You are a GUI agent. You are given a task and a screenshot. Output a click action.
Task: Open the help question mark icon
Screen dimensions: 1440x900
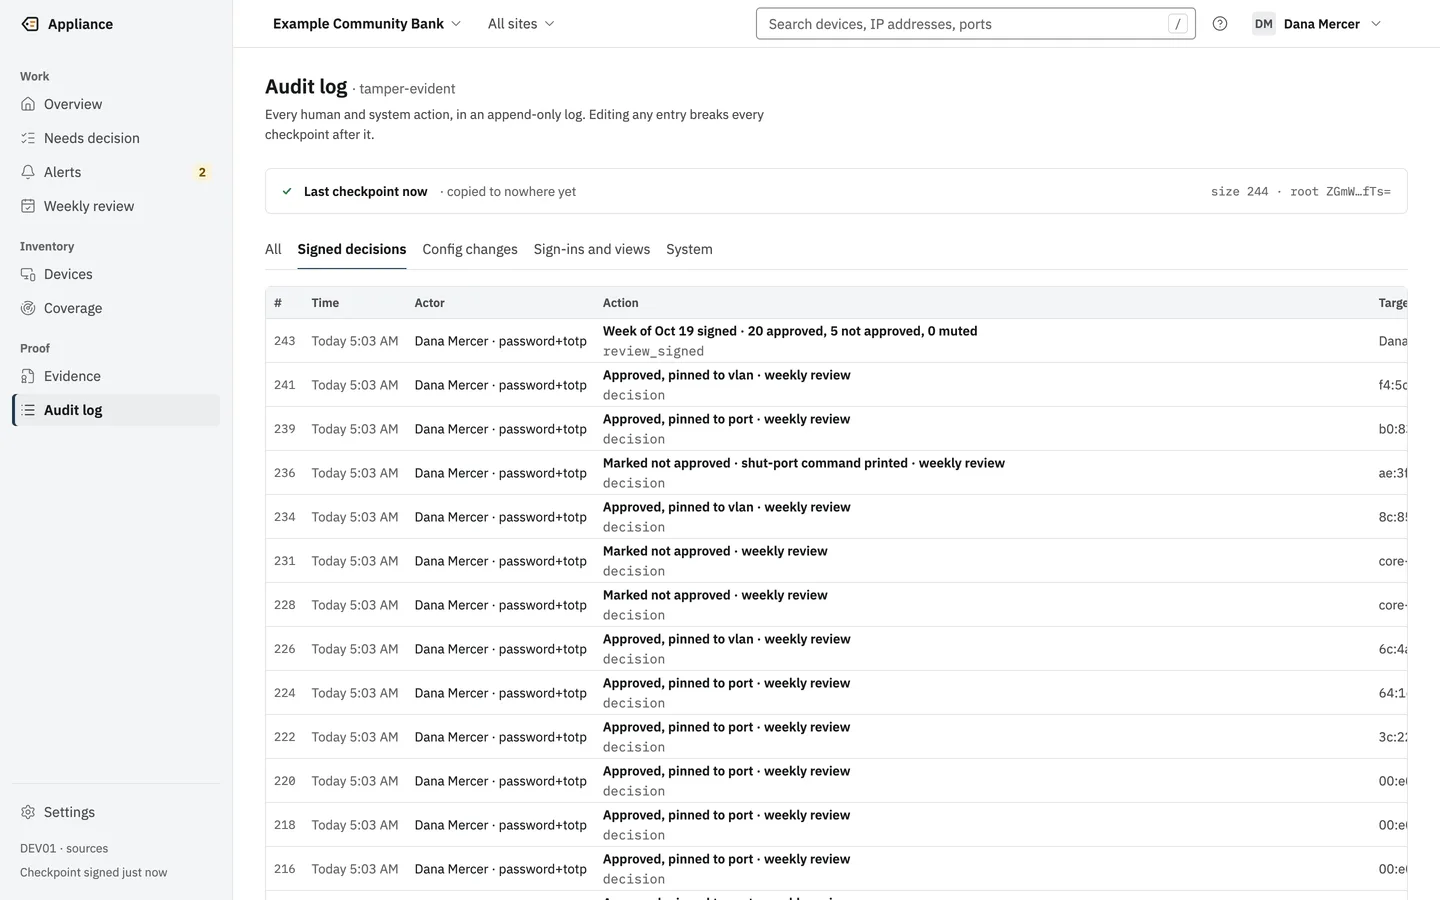tap(1220, 24)
